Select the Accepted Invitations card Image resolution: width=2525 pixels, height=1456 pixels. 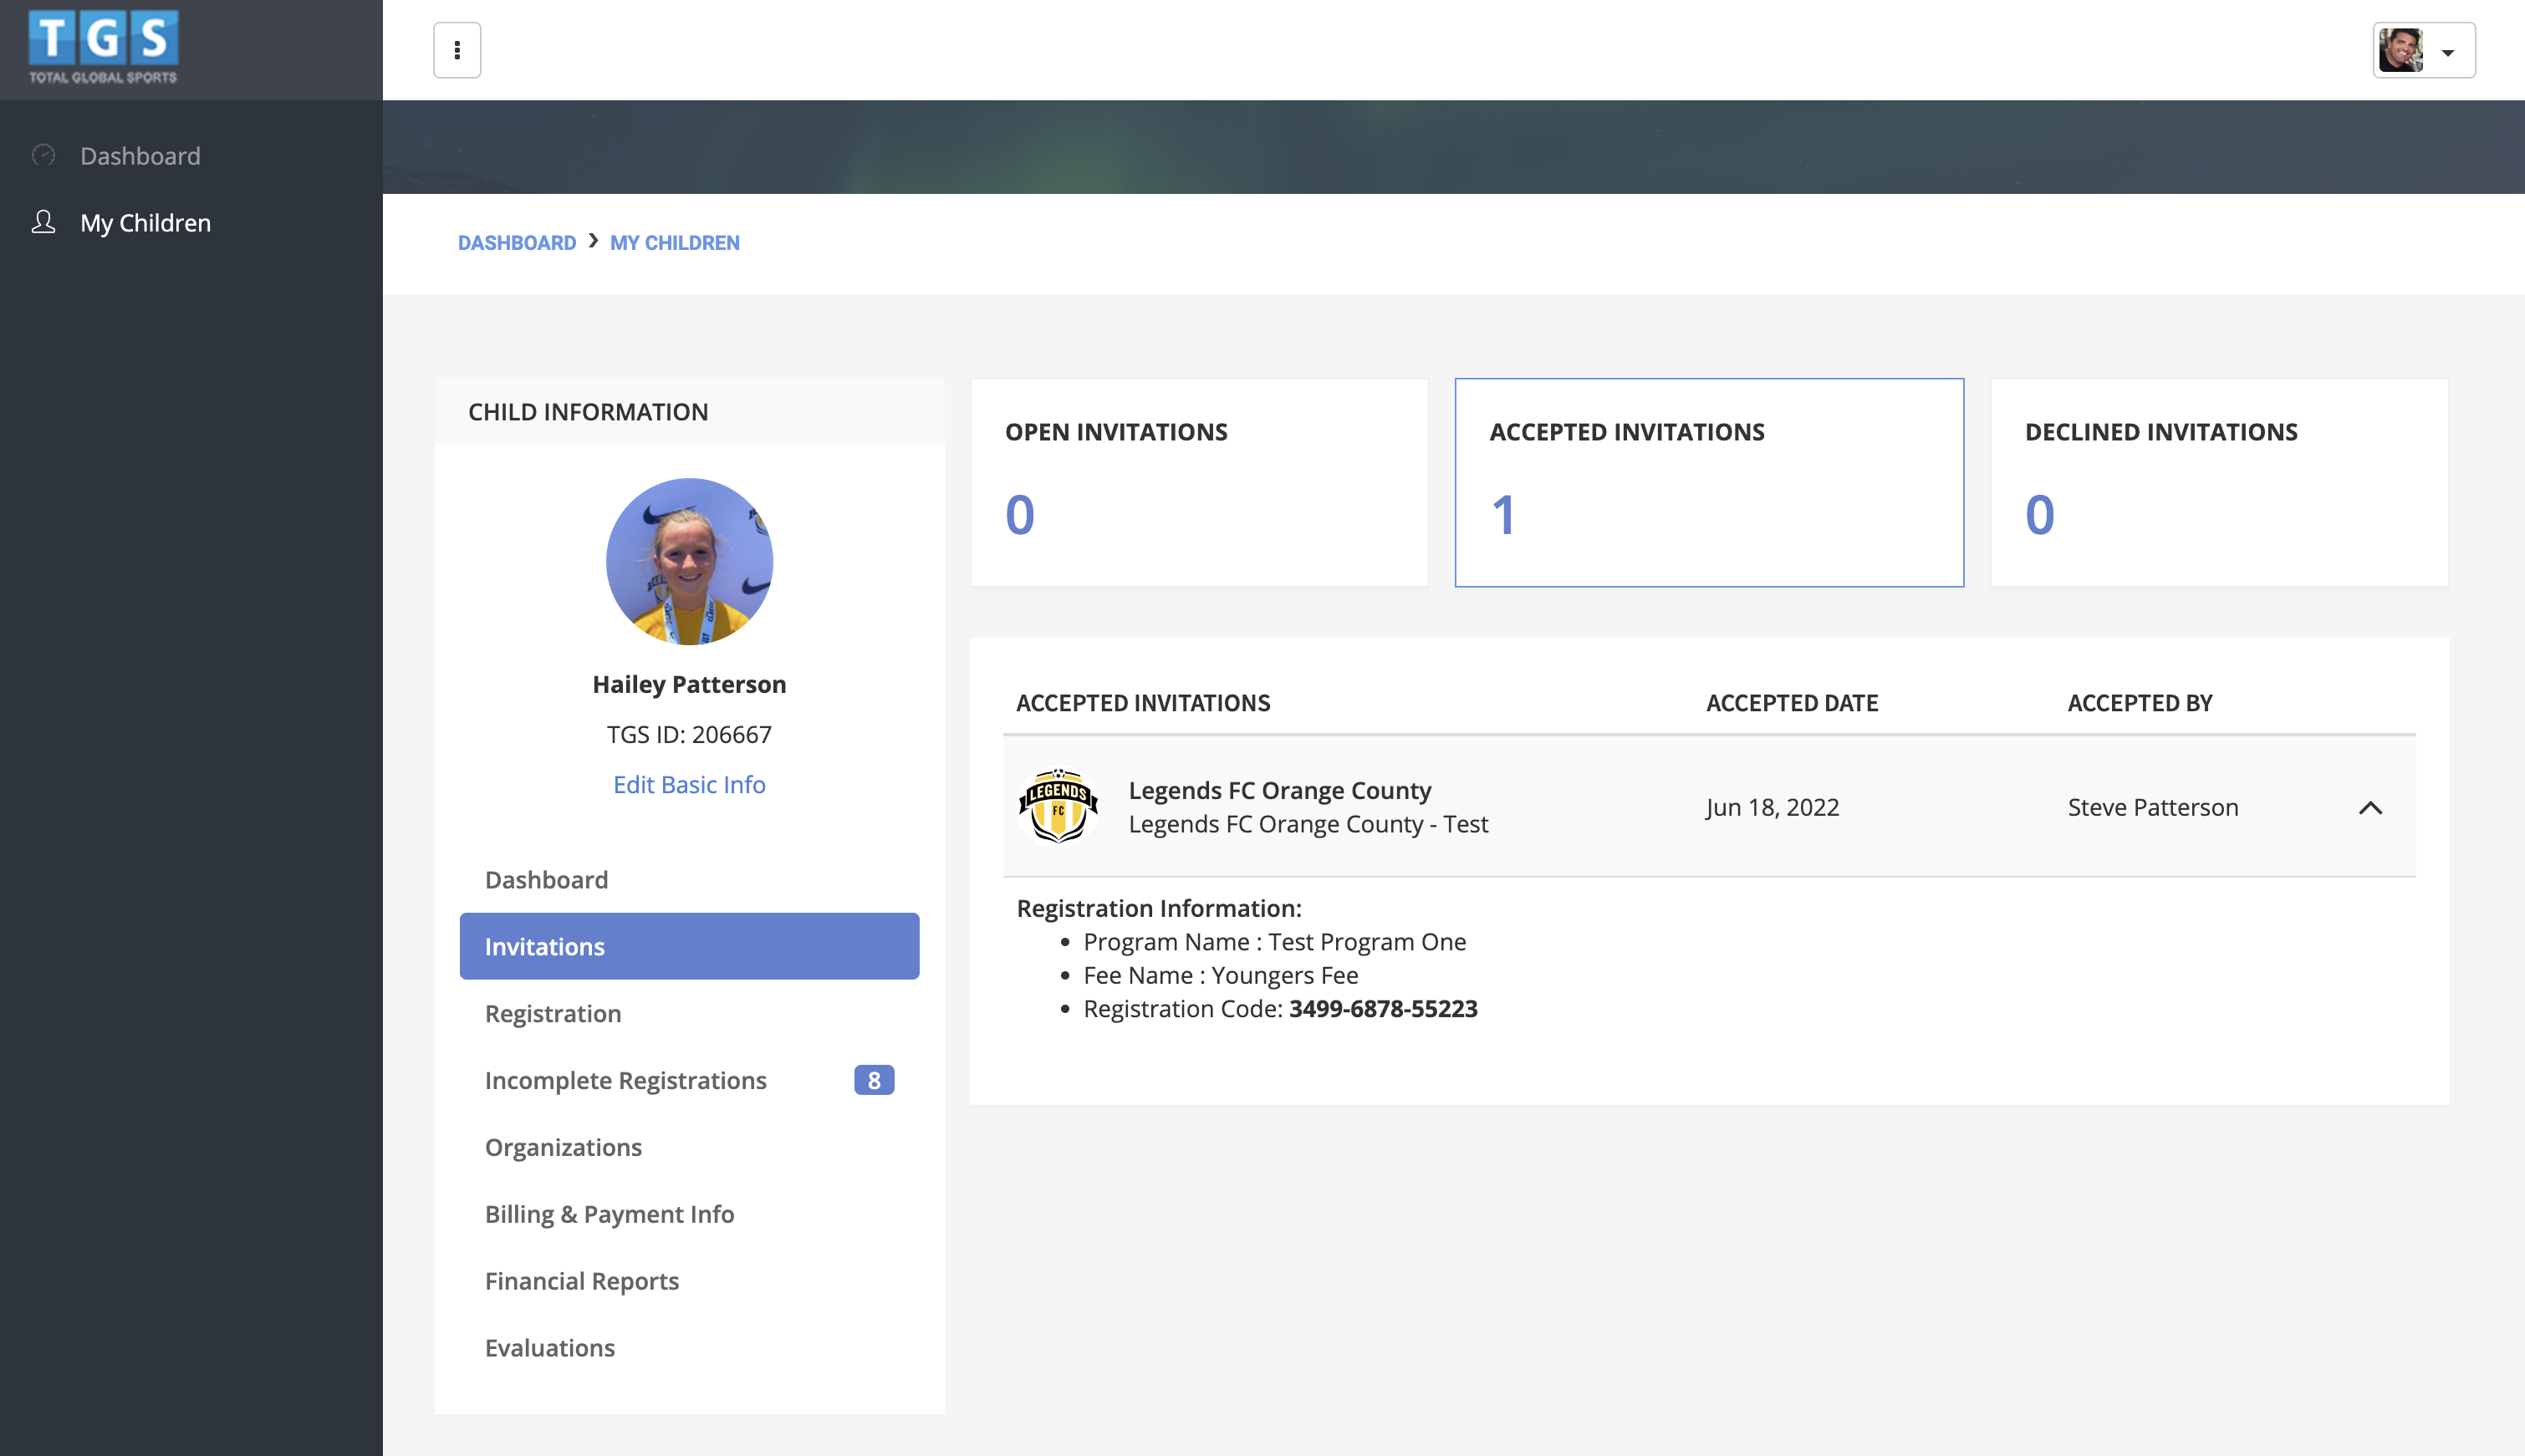[1708, 482]
